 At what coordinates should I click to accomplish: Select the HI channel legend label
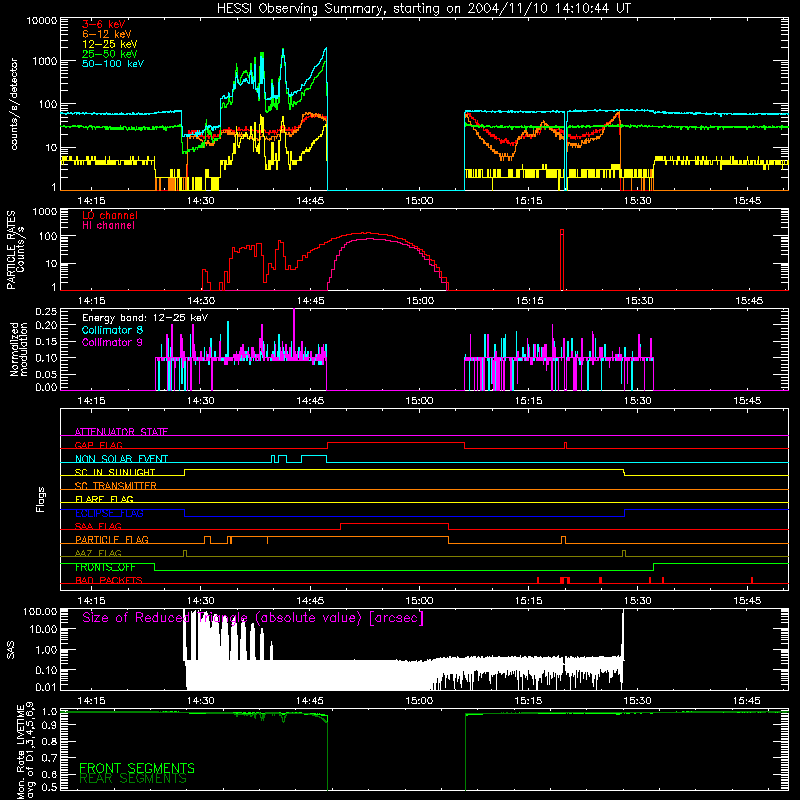click(108, 226)
